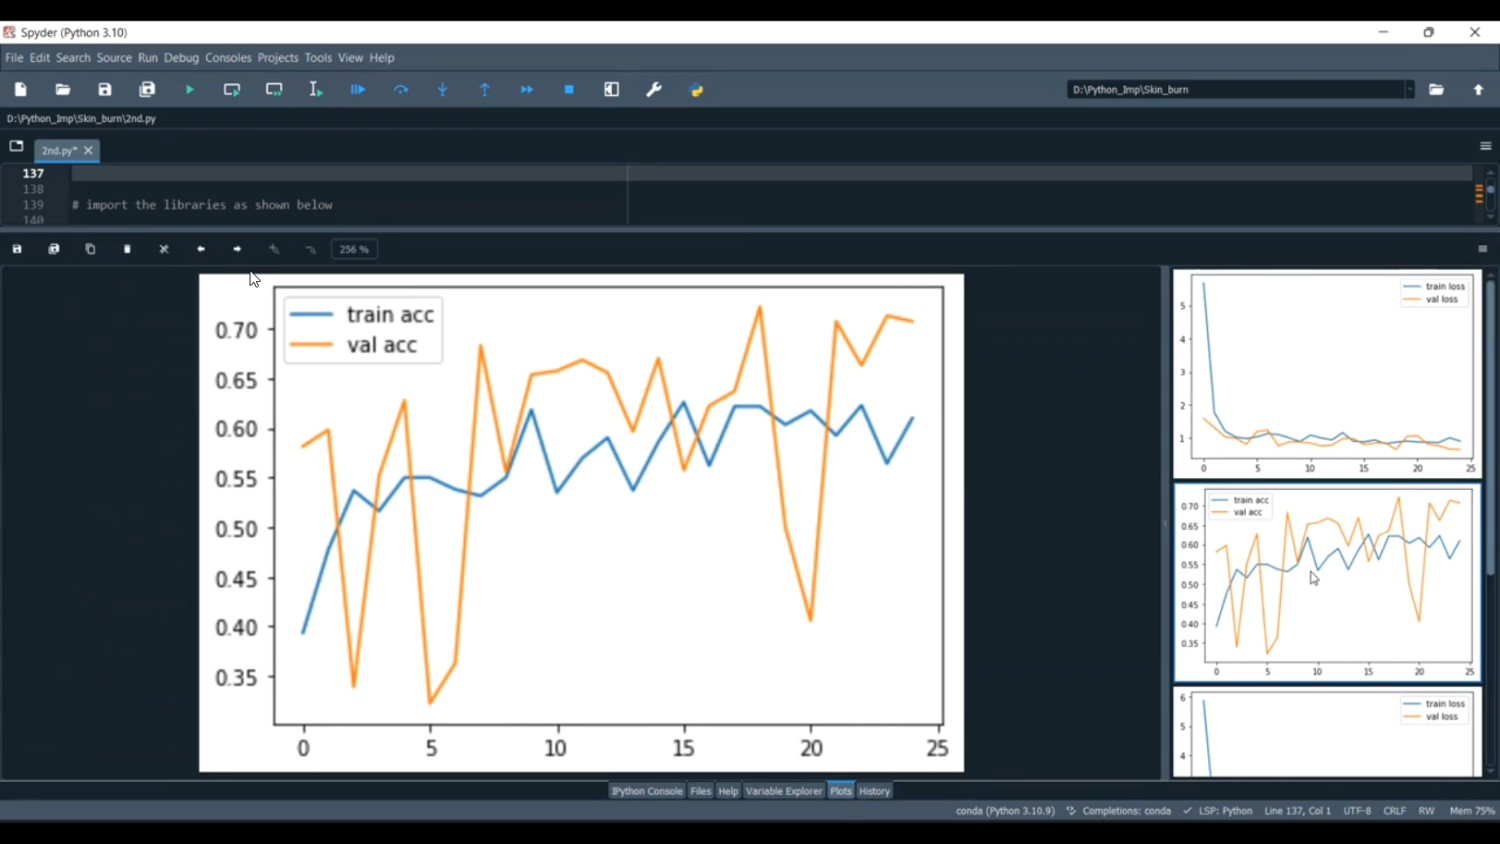Open the Plots pane options menu
Screen dimensions: 1500x844
click(1482, 249)
